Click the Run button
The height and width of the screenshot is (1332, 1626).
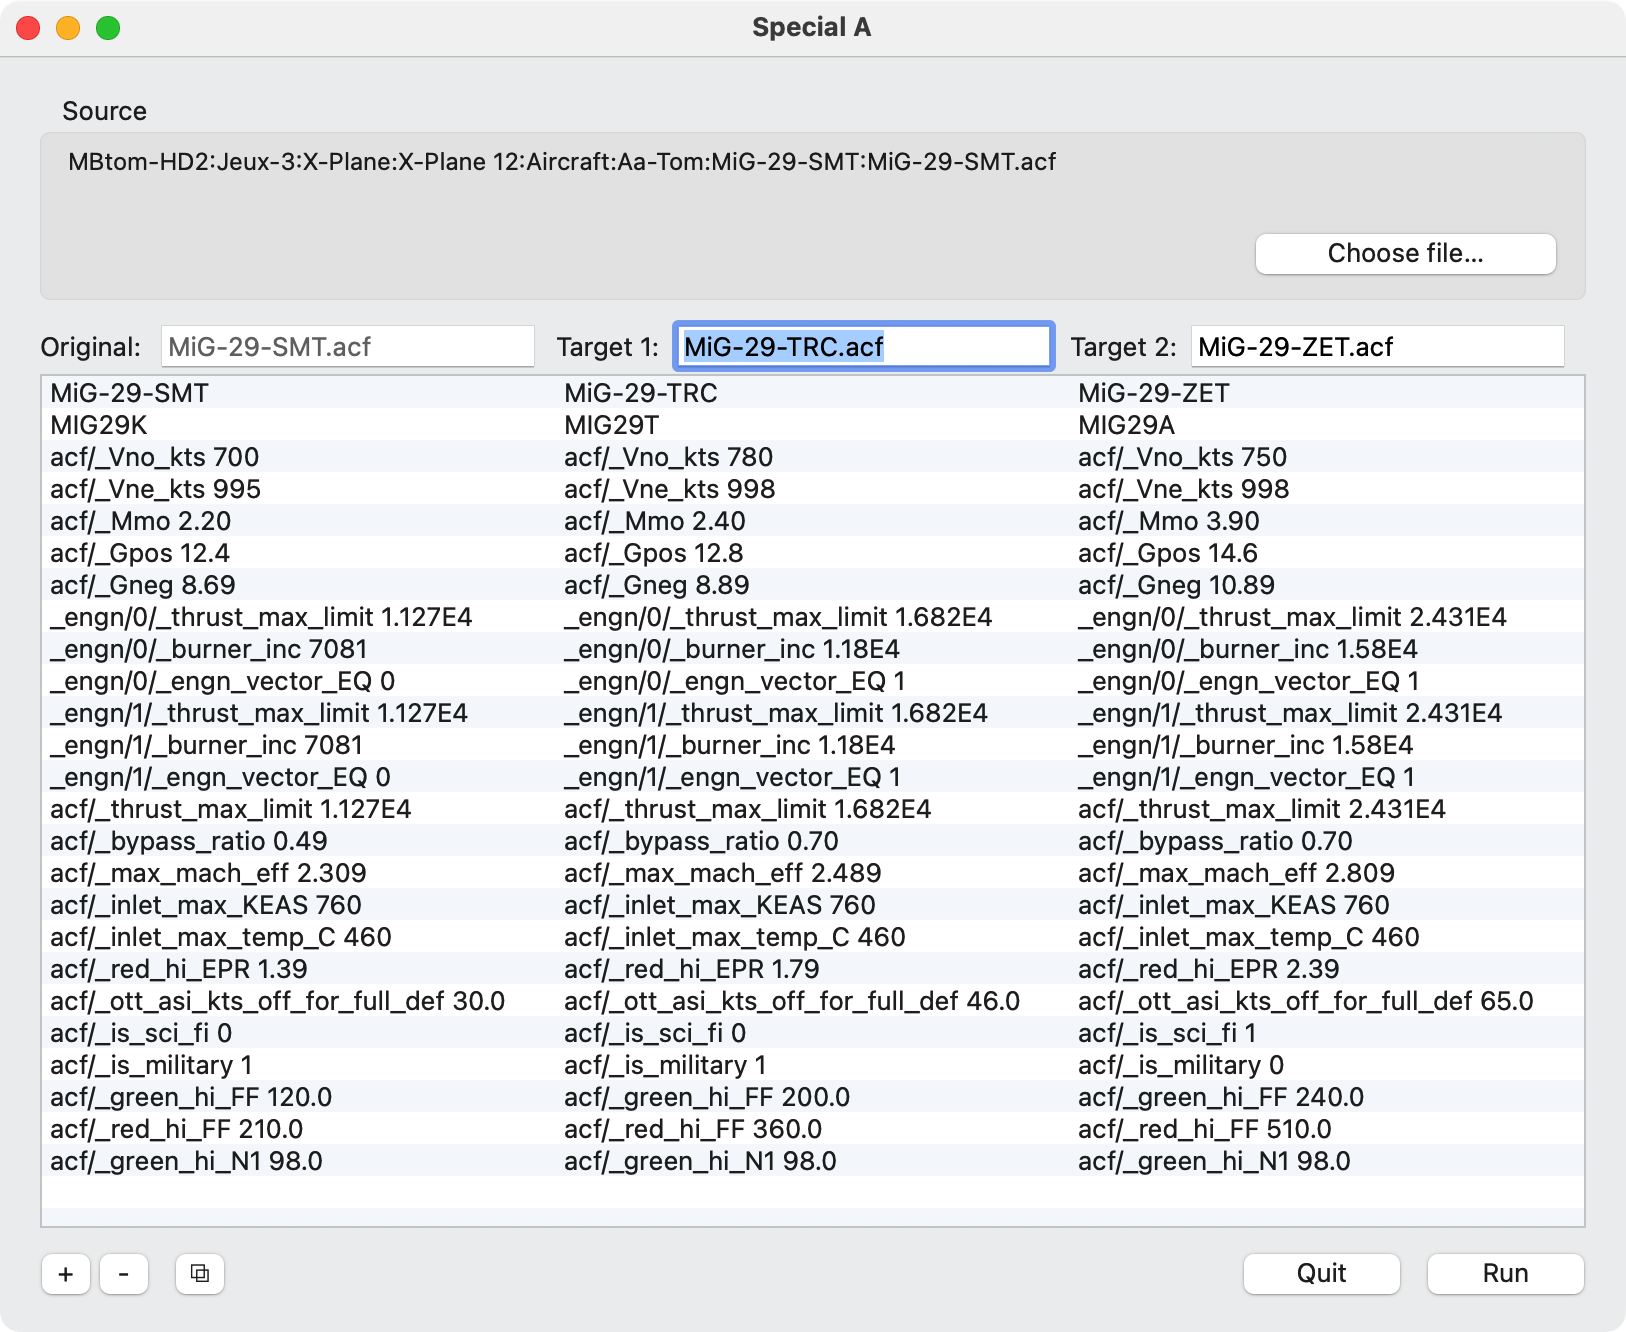coord(1504,1274)
